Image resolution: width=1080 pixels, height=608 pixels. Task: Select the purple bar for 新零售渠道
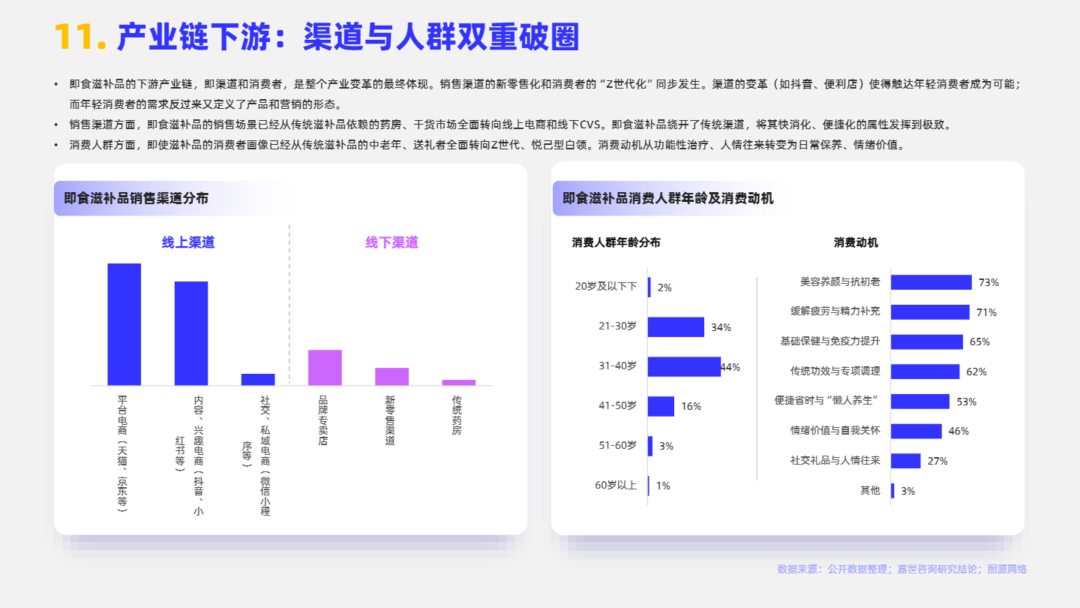coord(392,376)
